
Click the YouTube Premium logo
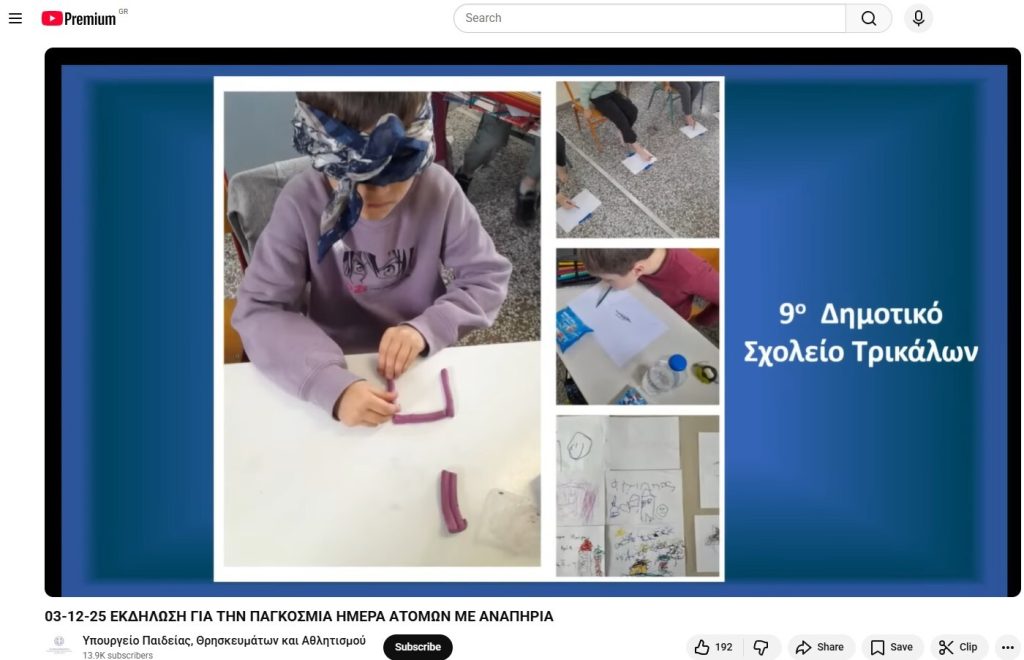click(x=80, y=18)
